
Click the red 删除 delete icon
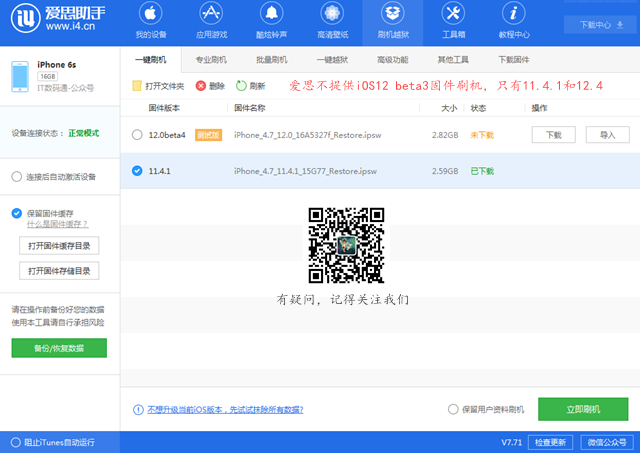point(200,86)
